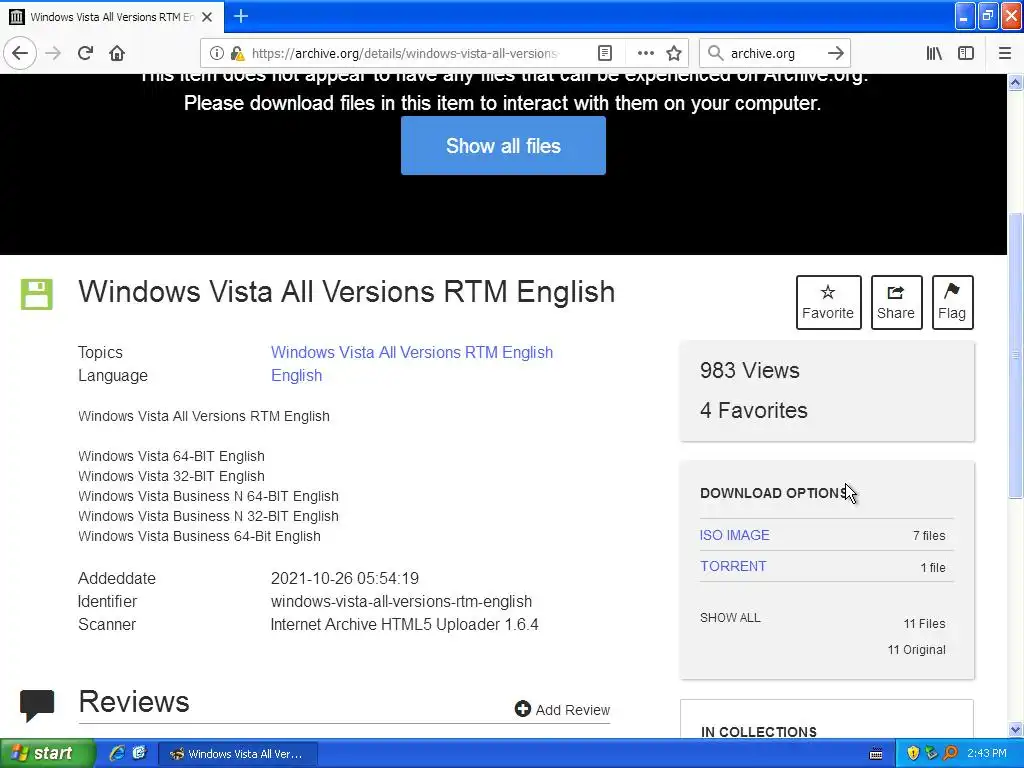Image resolution: width=1024 pixels, height=768 pixels.
Task: Reload the current page
Action: pyautogui.click(x=86, y=53)
